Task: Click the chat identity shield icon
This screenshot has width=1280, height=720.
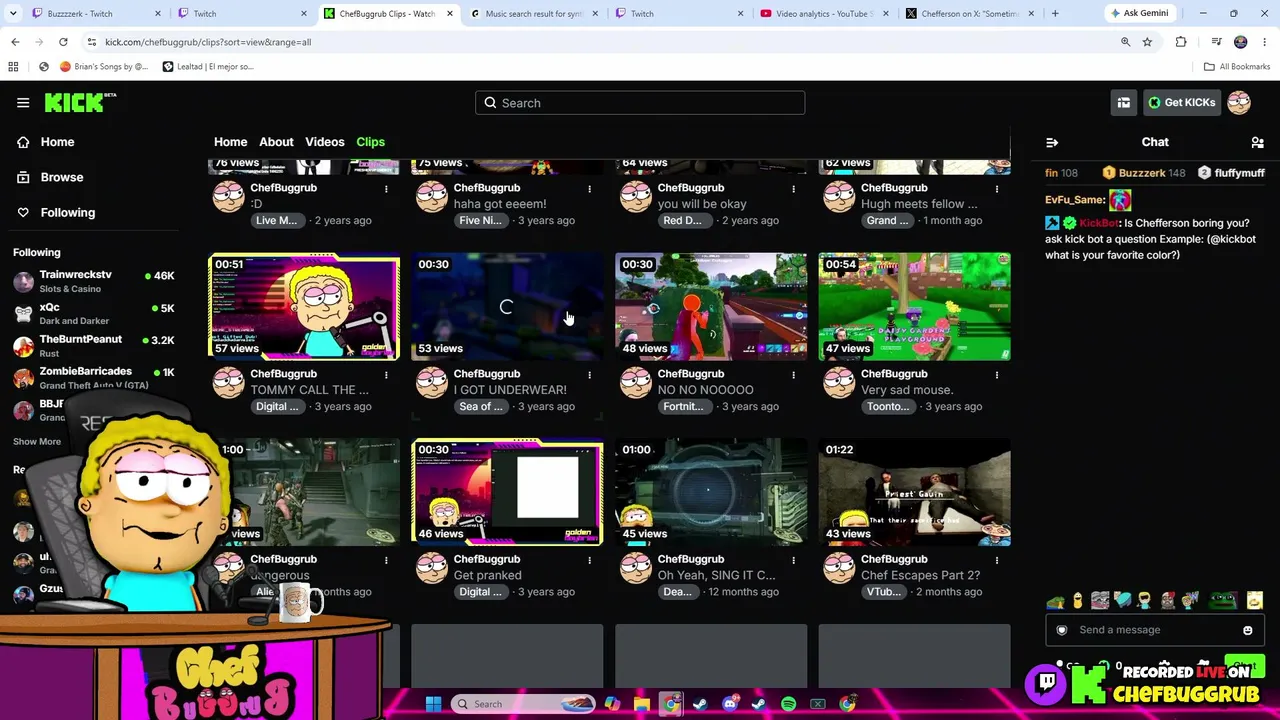Action: click(x=1062, y=630)
